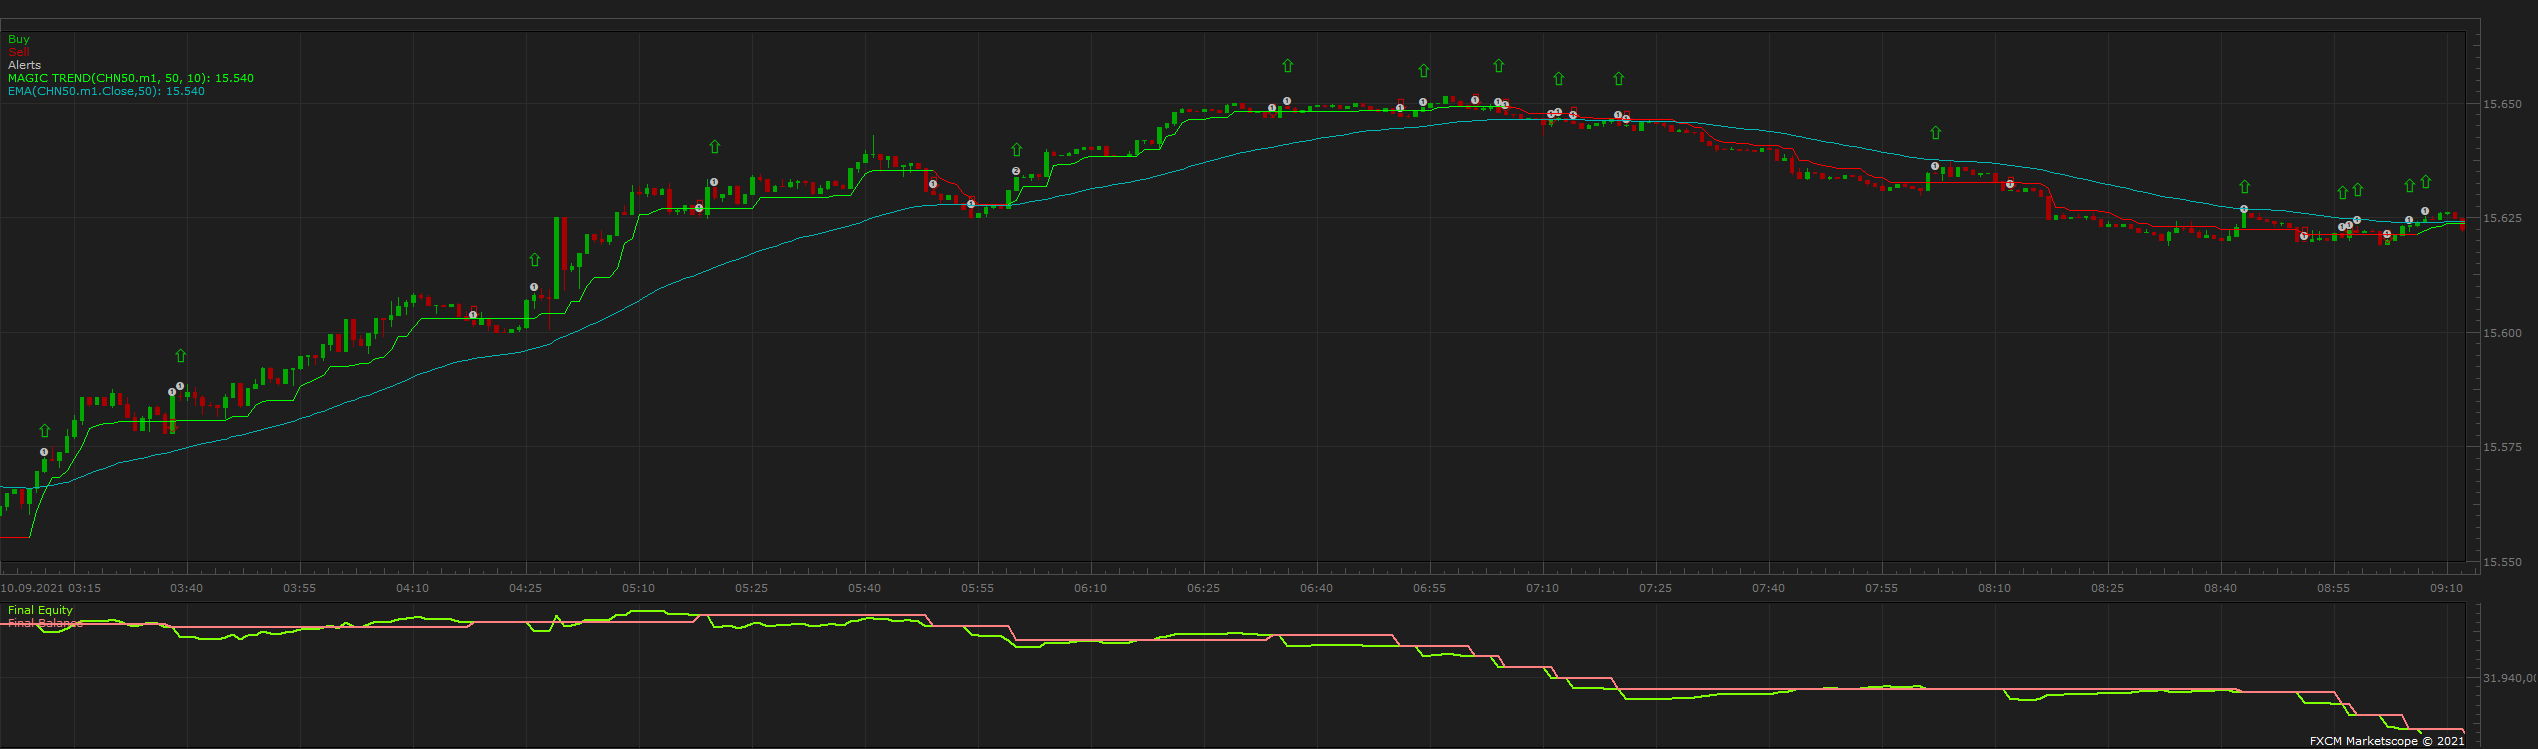
Task: Click the 15.650 price axis label
Action: [2503, 104]
